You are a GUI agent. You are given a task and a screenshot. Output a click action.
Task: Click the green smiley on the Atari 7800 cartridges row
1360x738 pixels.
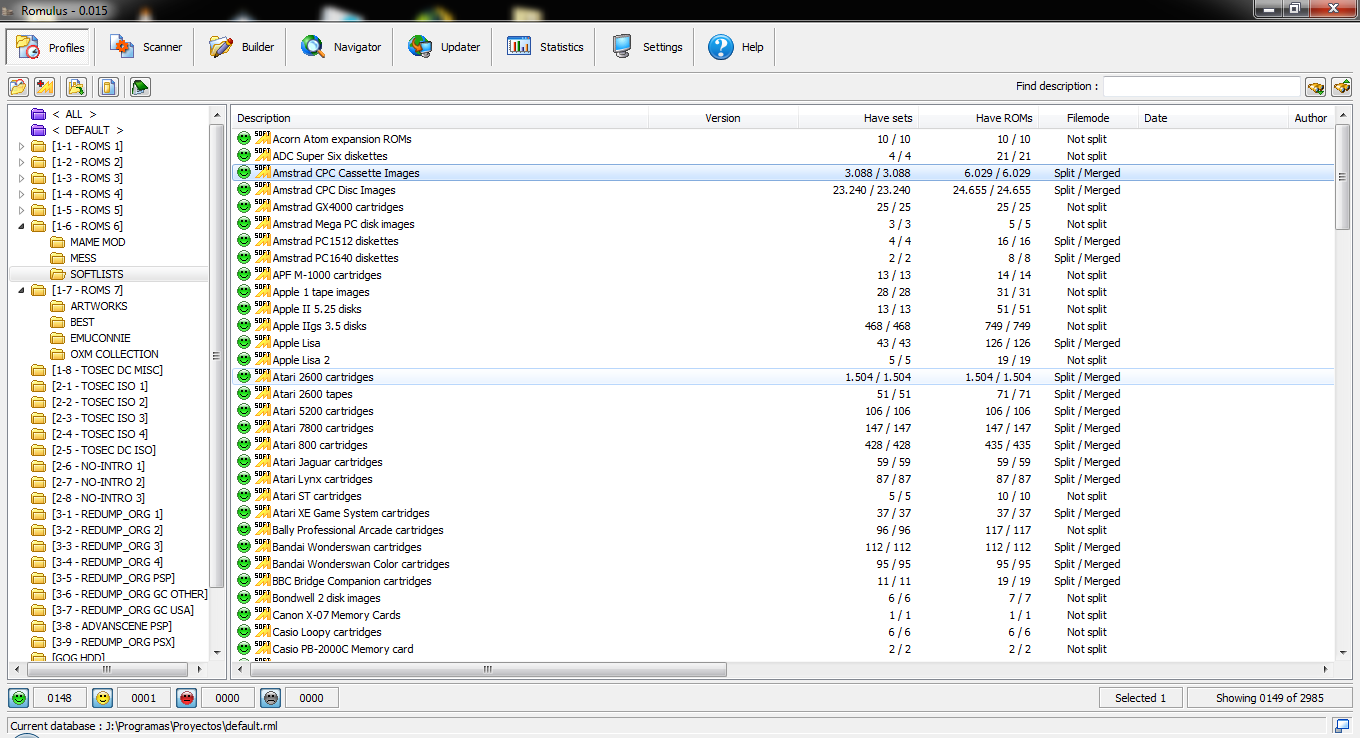click(x=244, y=428)
